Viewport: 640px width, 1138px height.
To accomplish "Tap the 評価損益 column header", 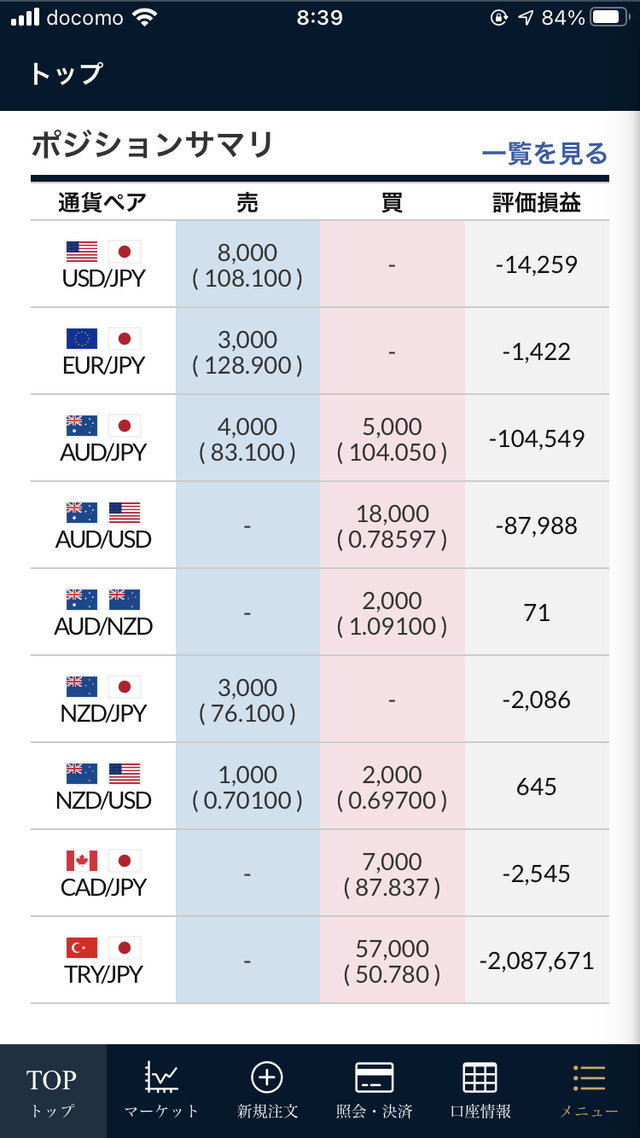I will (537, 203).
